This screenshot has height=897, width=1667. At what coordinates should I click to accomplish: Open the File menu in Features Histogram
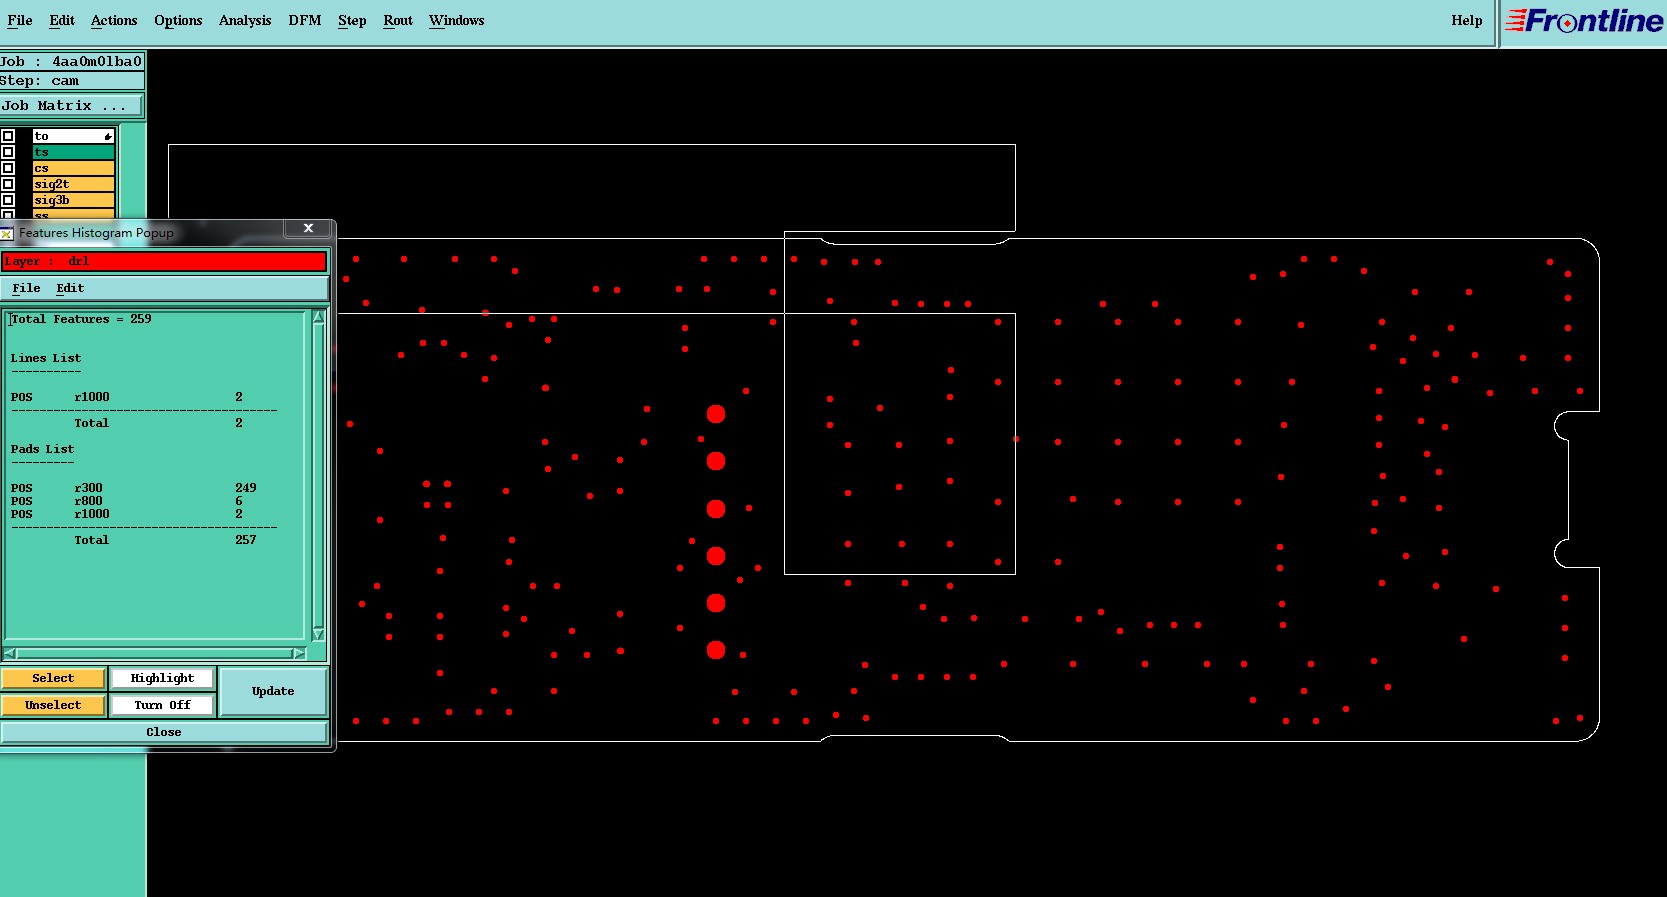(27, 288)
